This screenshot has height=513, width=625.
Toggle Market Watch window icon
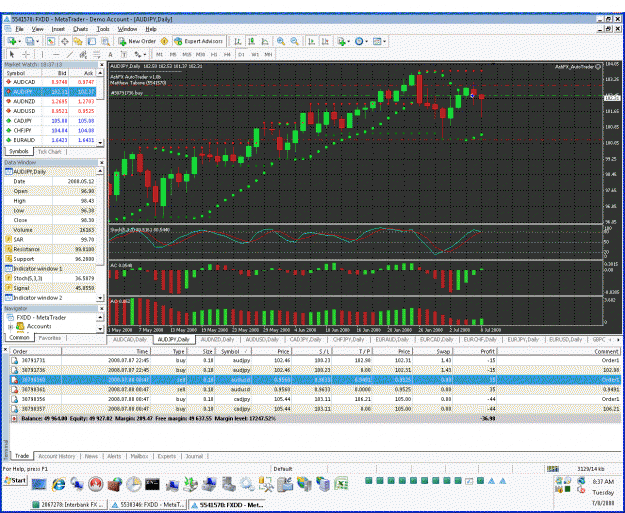point(51,41)
